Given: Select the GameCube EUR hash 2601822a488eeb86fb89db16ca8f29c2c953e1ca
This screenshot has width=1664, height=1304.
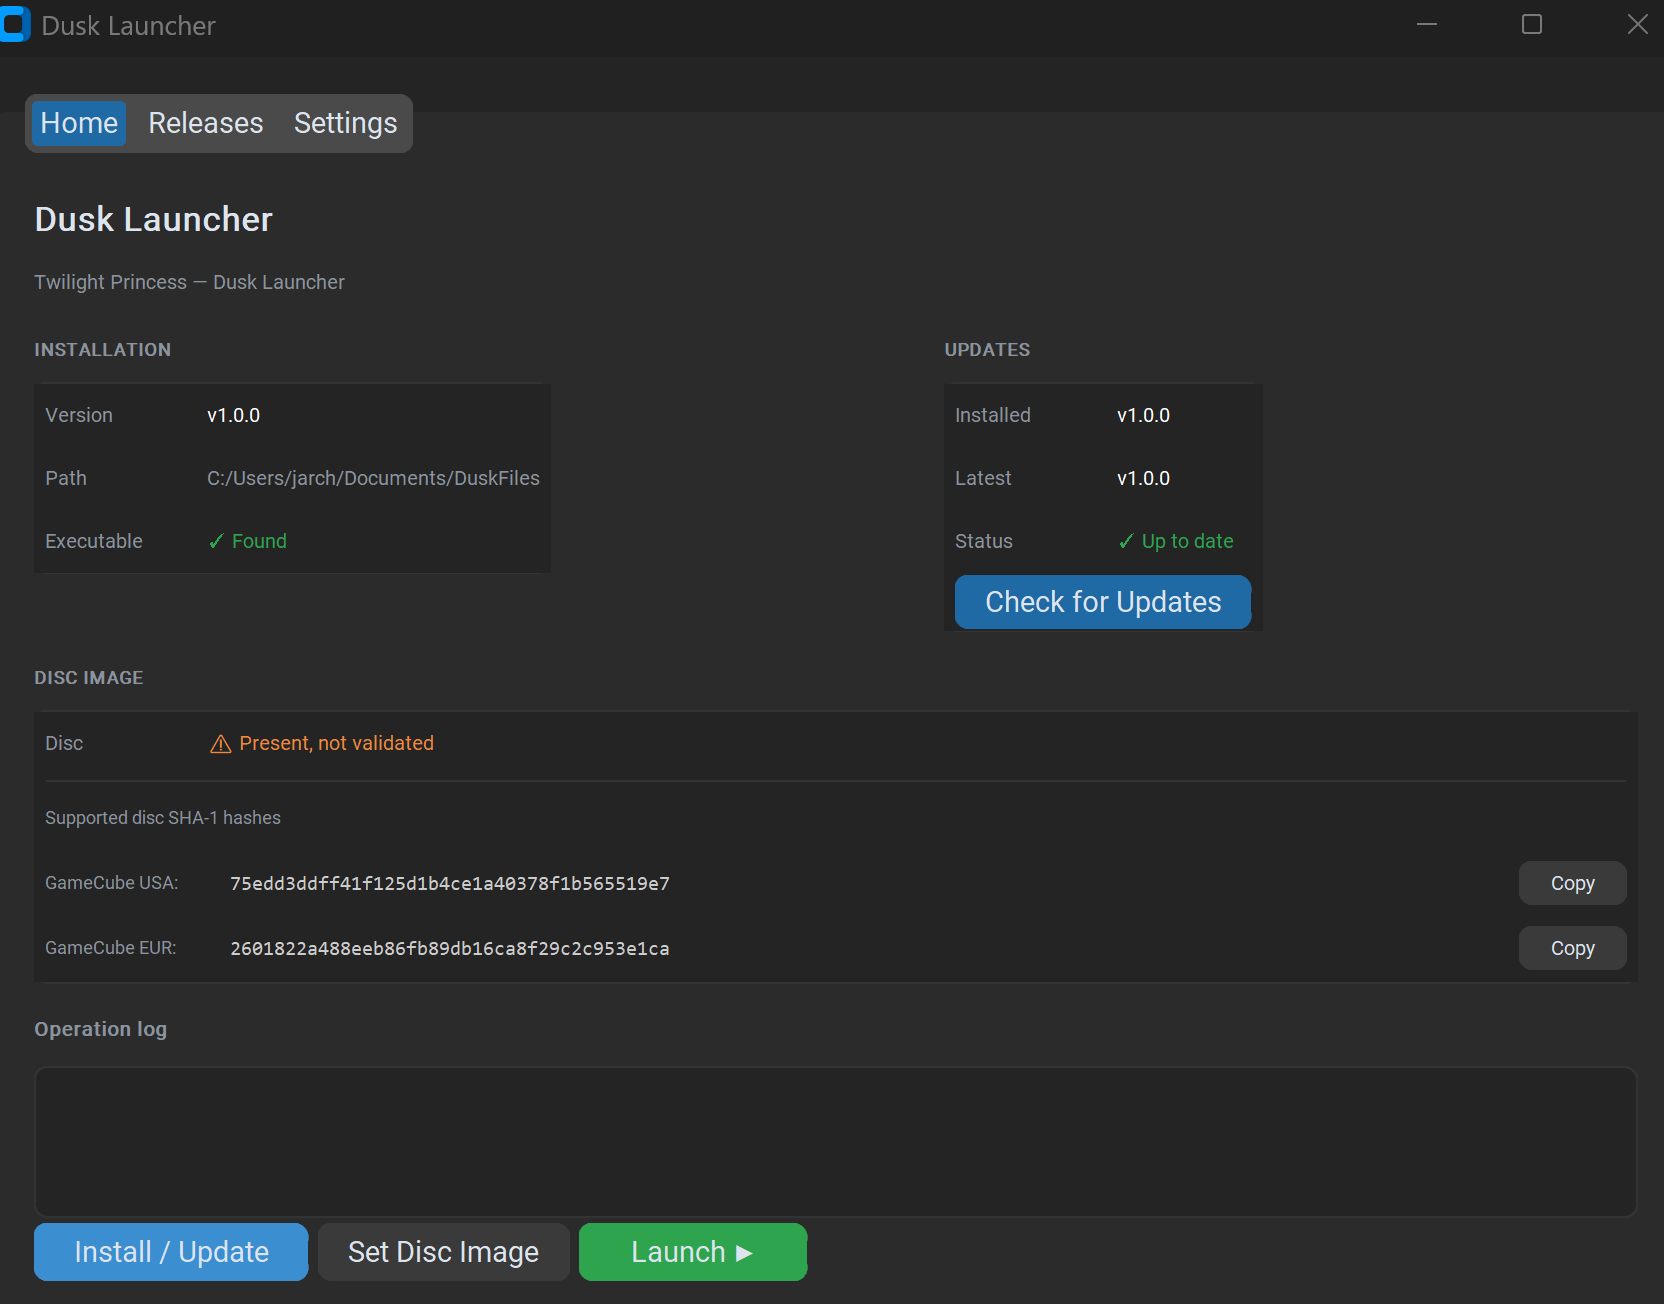Looking at the screenshot, I should pos(450,949).
